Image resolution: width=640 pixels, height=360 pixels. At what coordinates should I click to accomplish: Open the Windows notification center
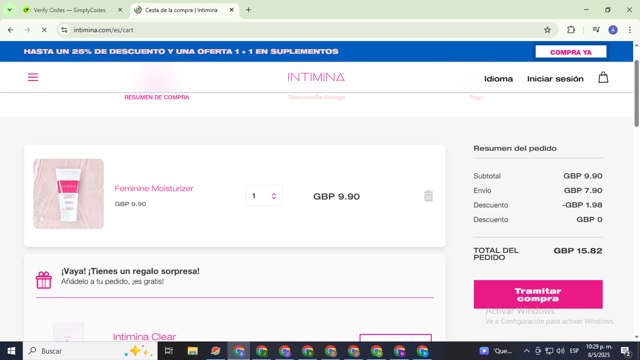tap(626, 351)
